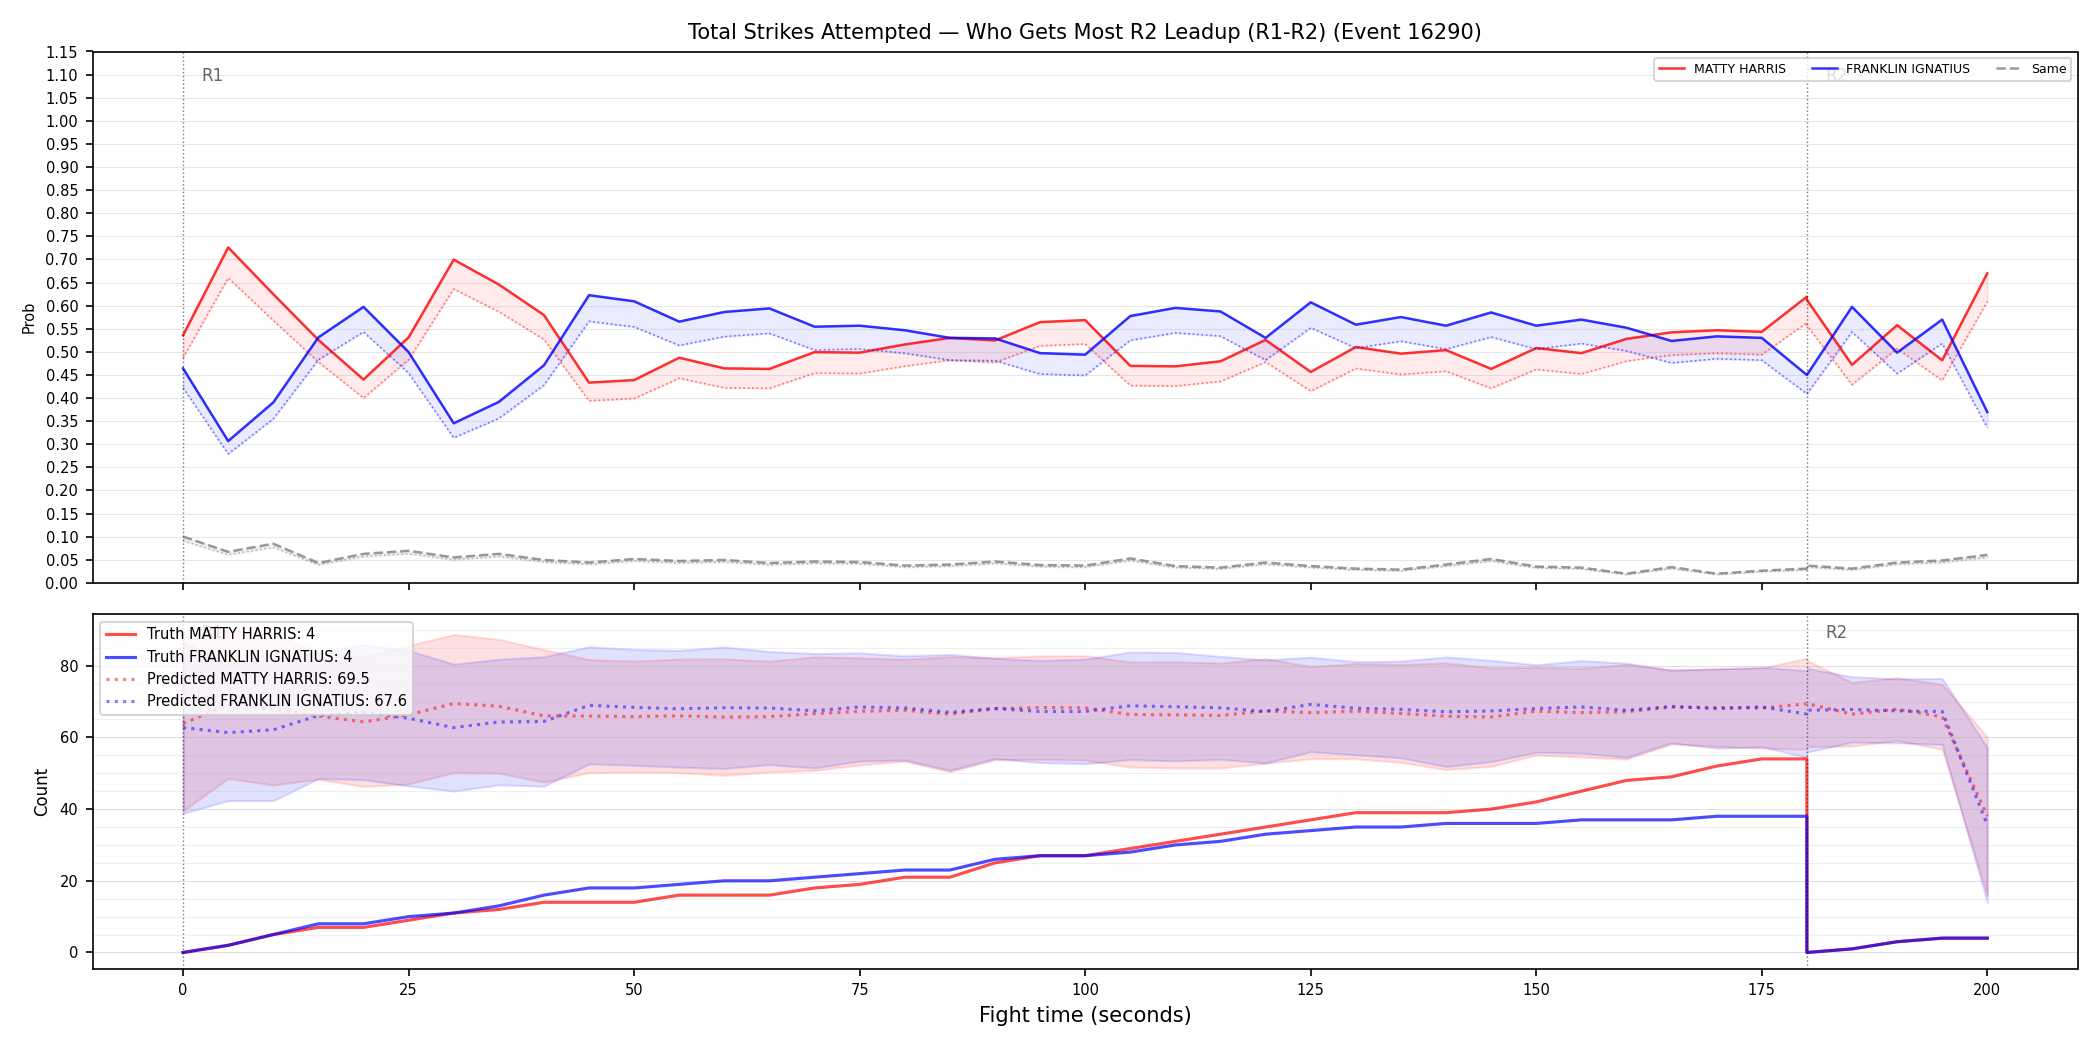Click the chart title mentioning Event 16290
This screenshot has width=2100, height=1050.
1084,32
